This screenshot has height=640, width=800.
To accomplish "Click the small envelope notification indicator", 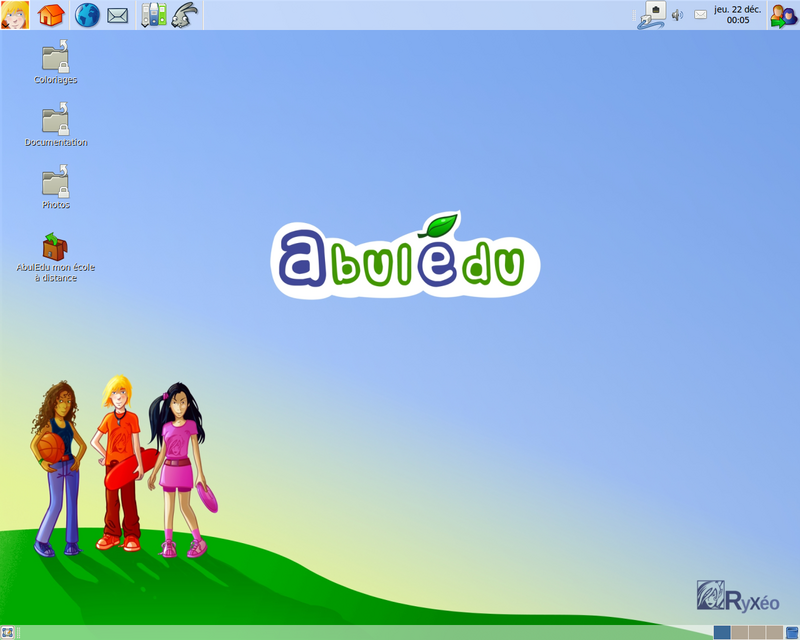I will (x=701, y=15).
